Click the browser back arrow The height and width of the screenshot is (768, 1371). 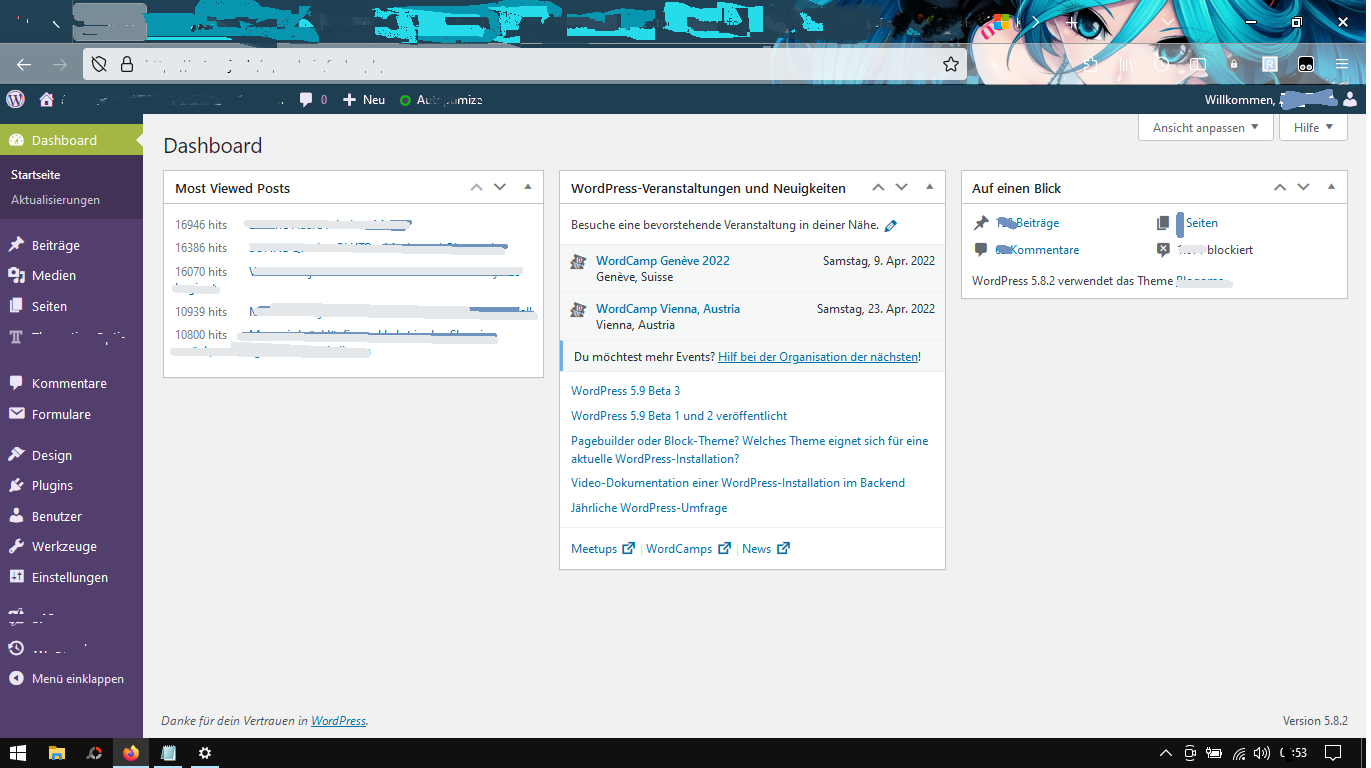(x=24, y=64)
